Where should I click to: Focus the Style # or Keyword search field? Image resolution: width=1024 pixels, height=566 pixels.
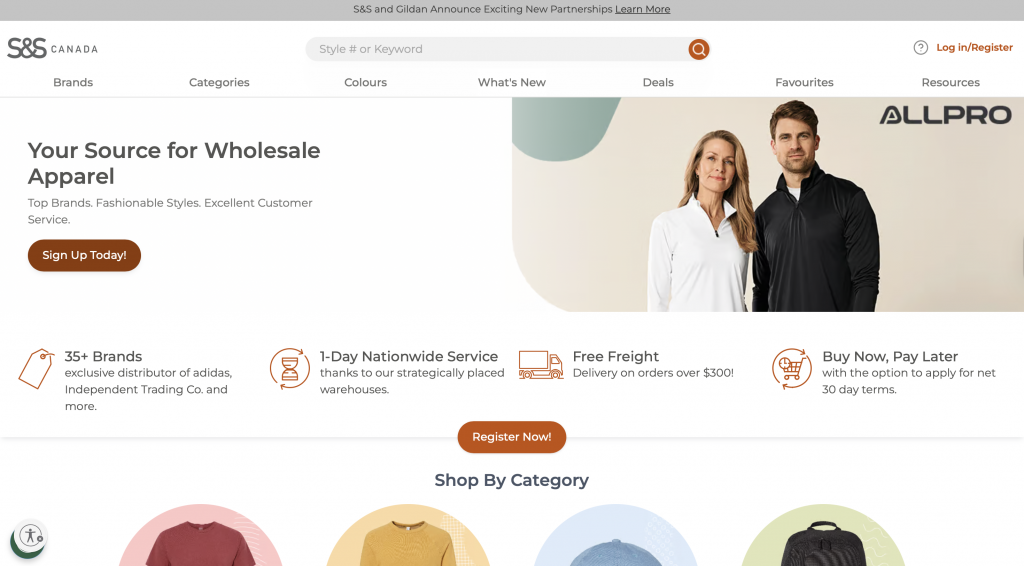(x=496, y=49)
